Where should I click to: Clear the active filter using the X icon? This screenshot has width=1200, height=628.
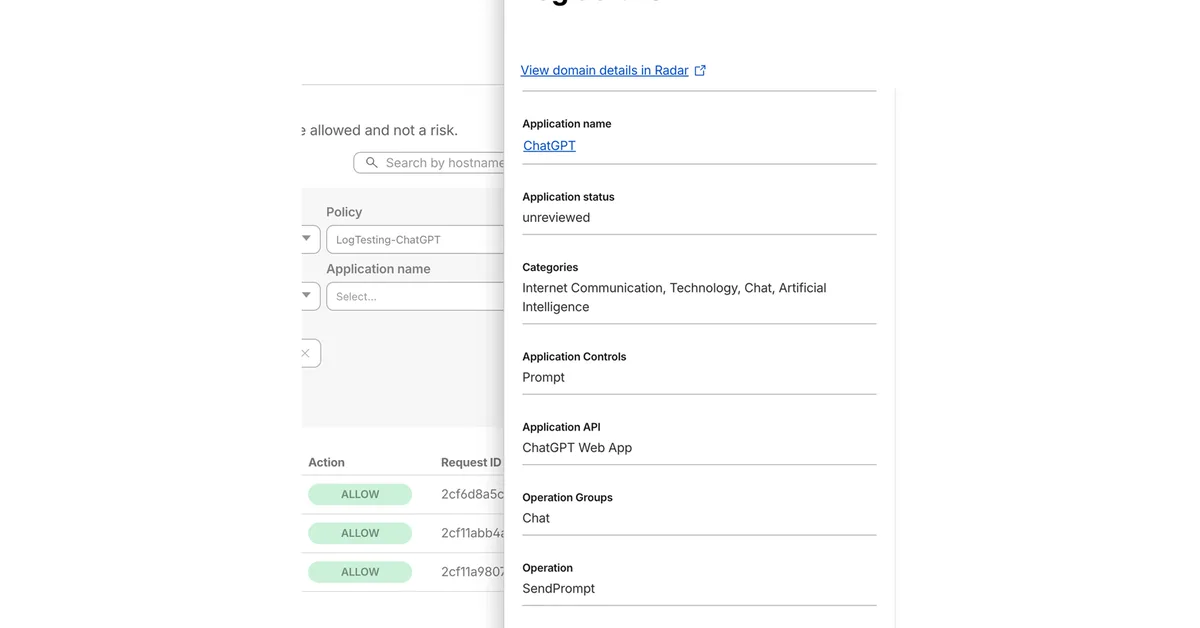[x=305, y=352]
